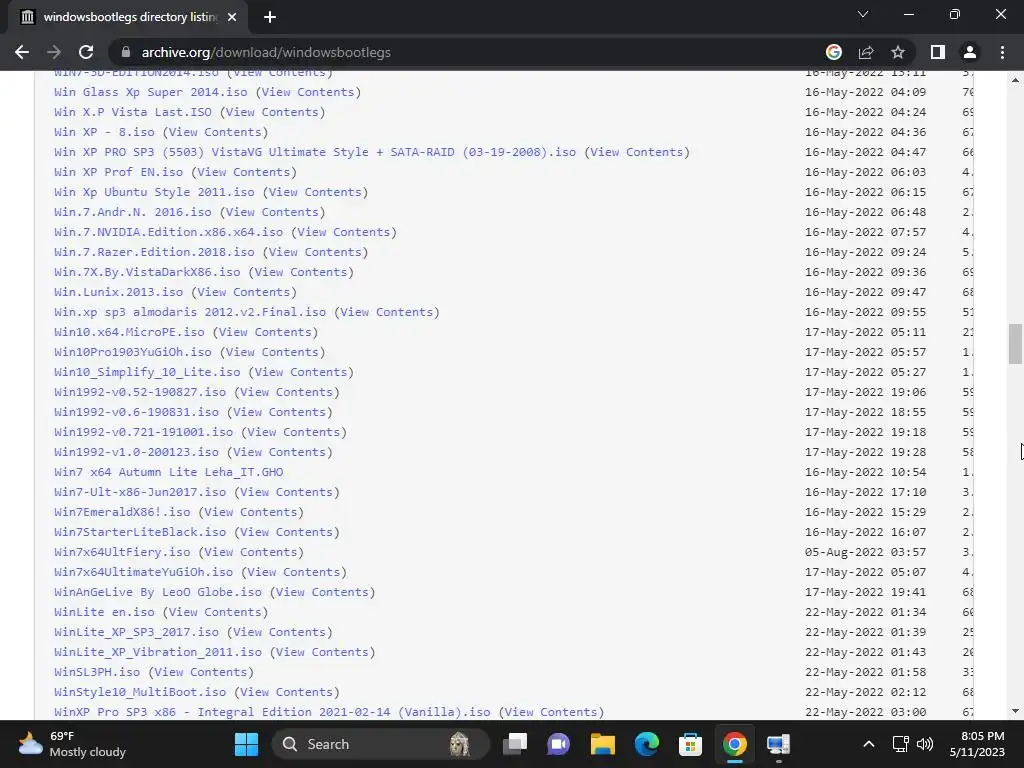Open Win XP PRO SP3 VistaVG Ultimate Style iso

coord(315,152)
